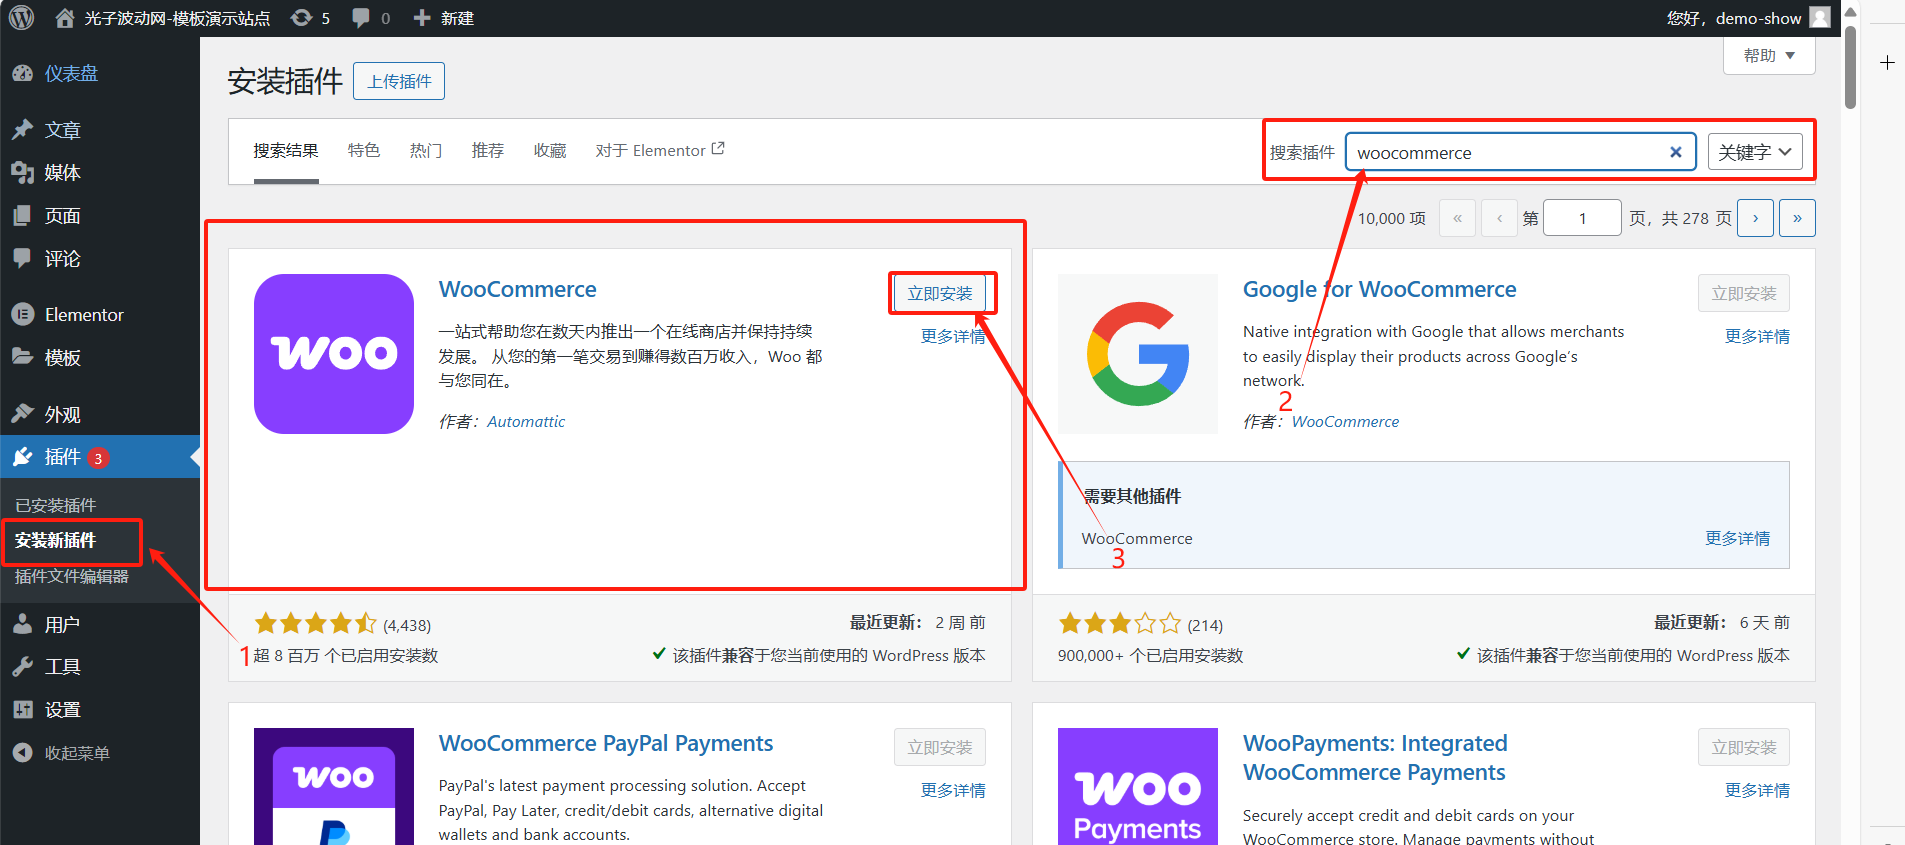Switch to the 搜索结果 tab
The image size is (1905, 845).
click(286, 151)
